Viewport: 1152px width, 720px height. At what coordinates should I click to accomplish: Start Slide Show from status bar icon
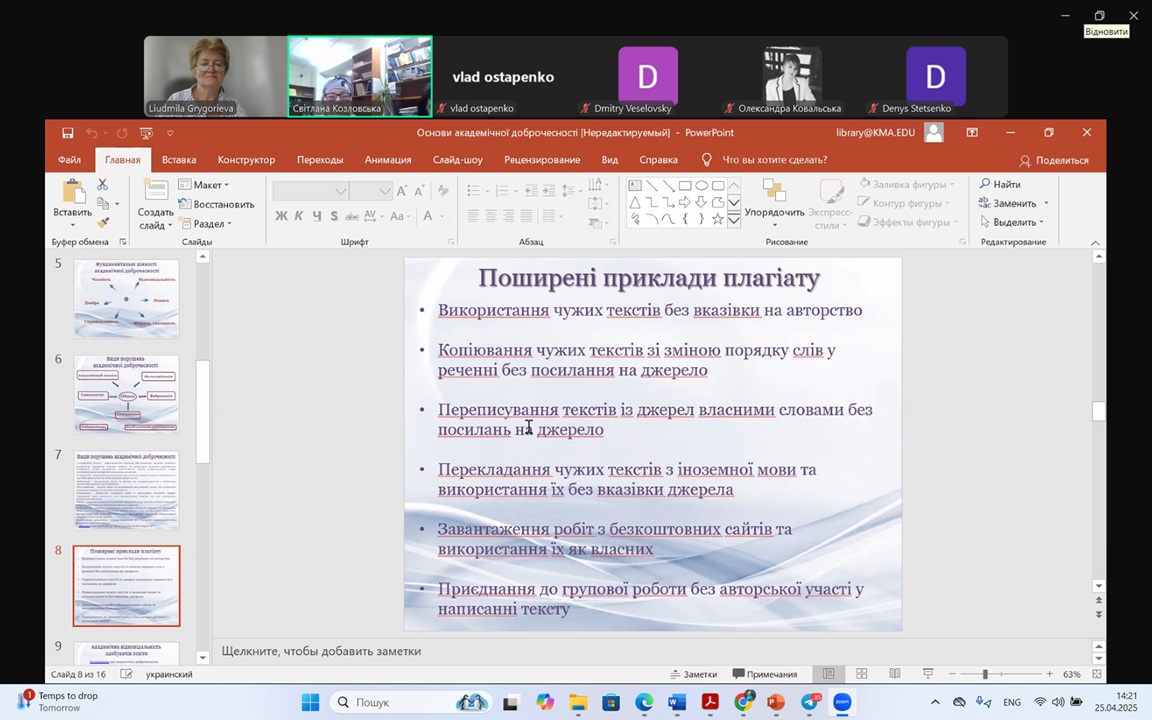point(928,674)
